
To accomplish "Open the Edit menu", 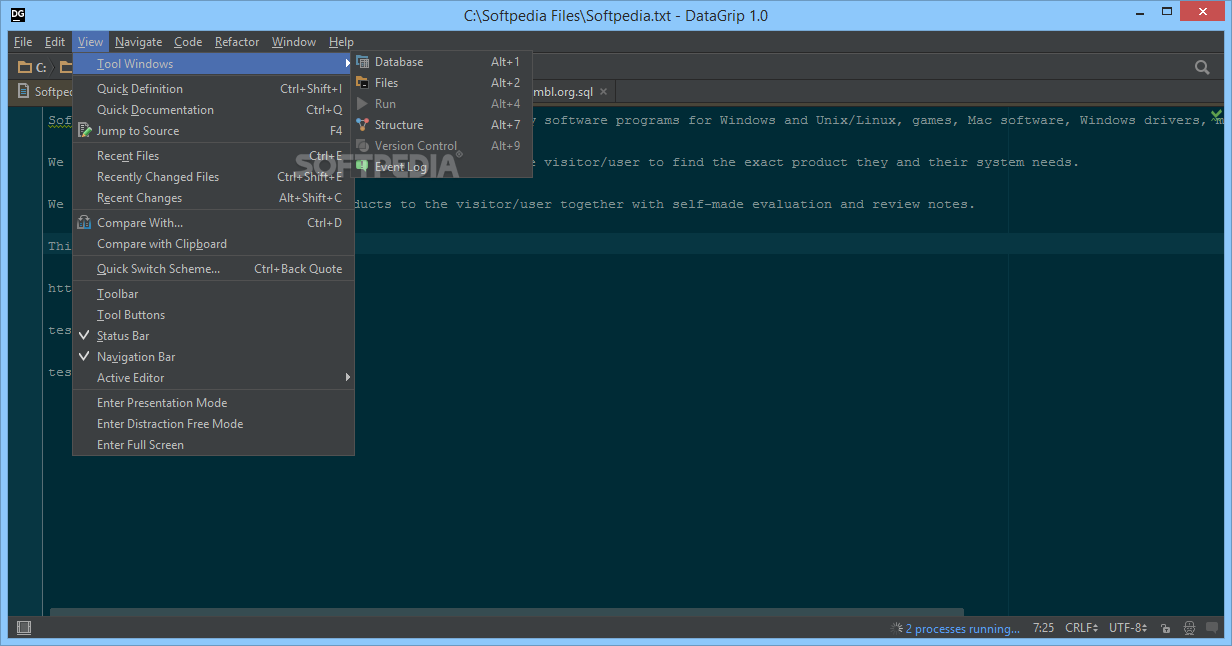I will (x=55, y=42).
